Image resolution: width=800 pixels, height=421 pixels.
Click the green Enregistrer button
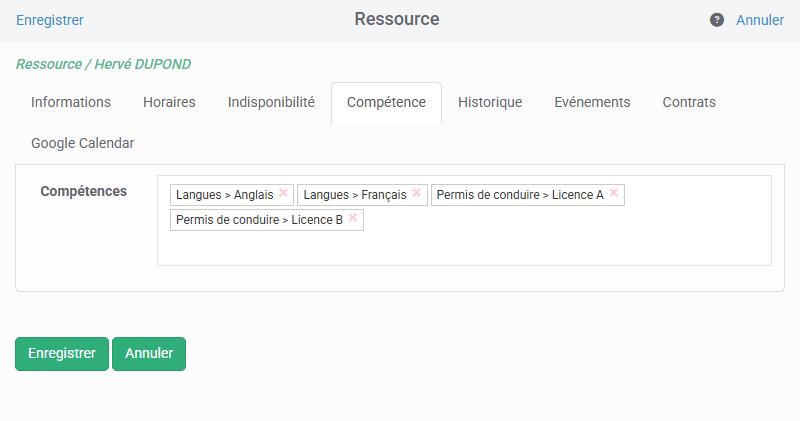pos(62,354)
